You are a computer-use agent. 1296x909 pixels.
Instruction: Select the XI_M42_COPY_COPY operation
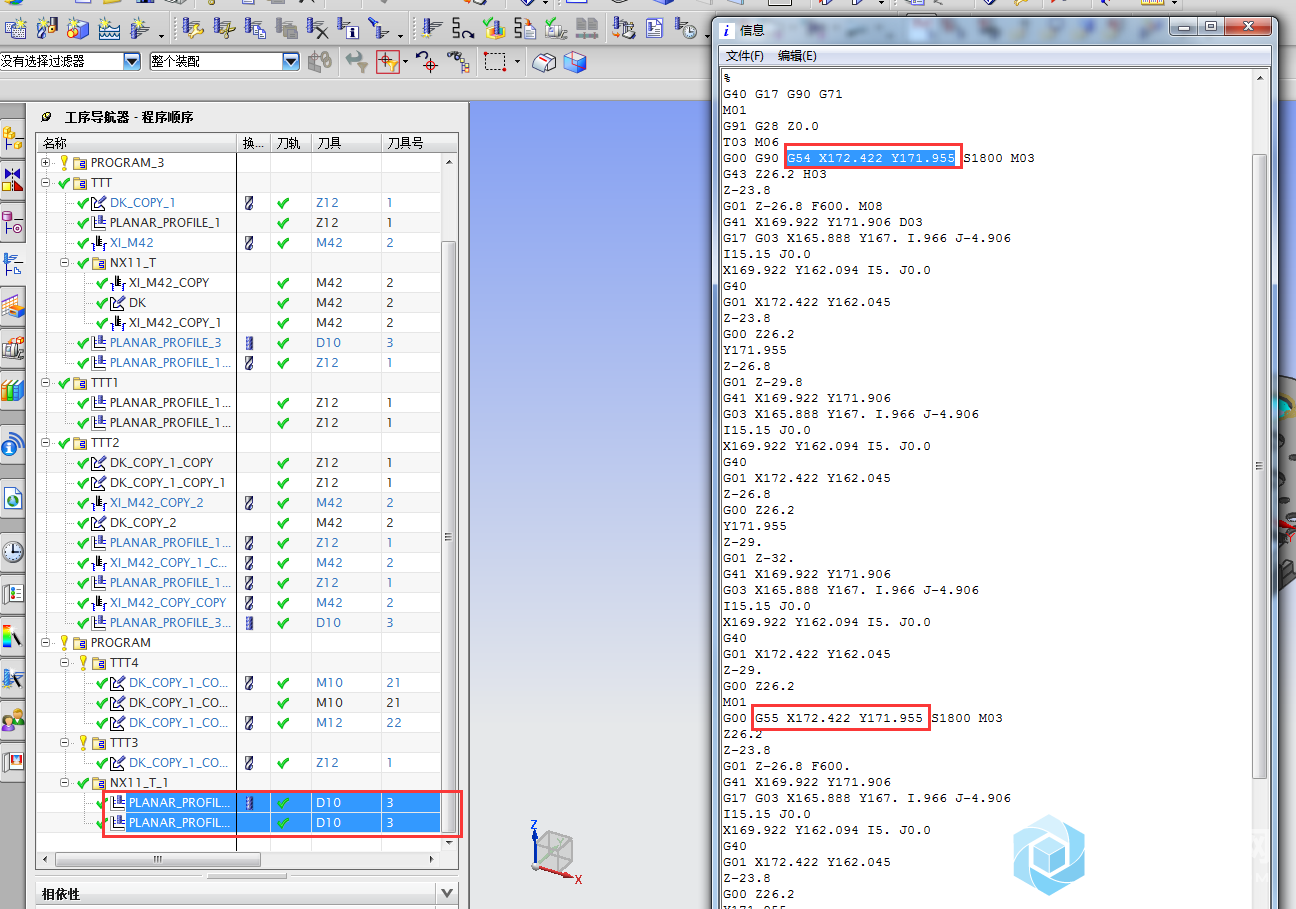tap(168, 603)
